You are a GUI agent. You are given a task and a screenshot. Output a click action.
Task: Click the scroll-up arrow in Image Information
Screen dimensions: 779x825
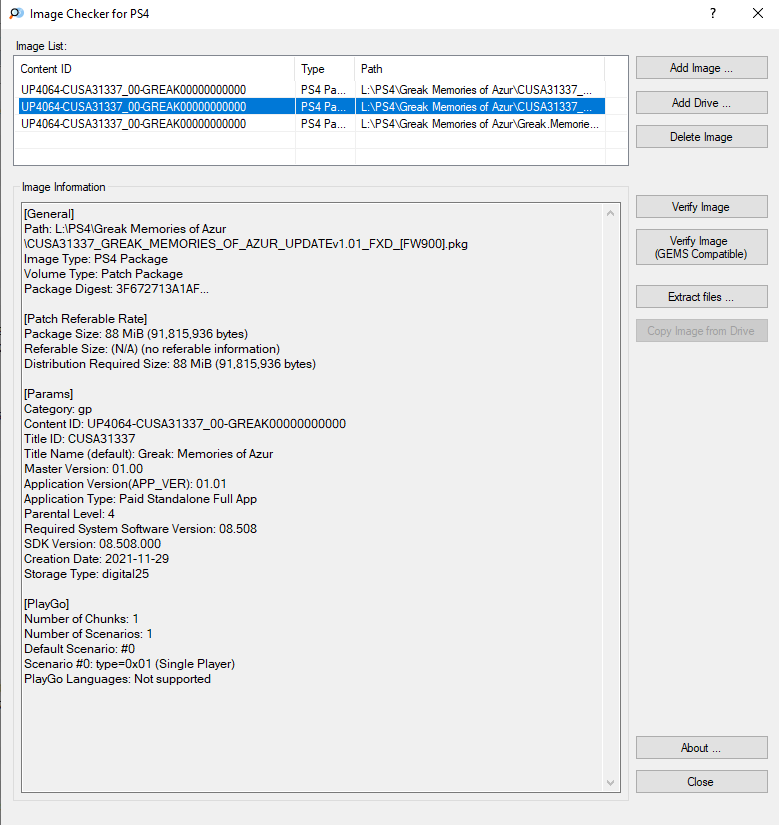tap(611, 213)
